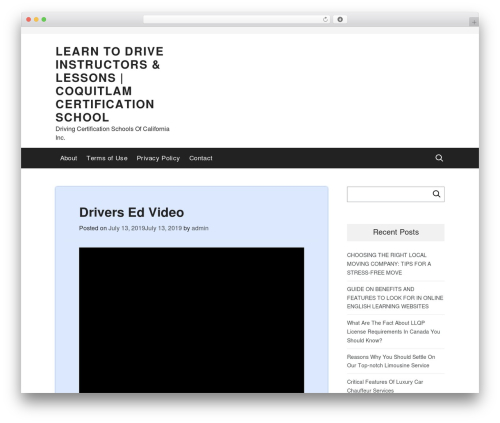500x423 pixels.
Task: Open post about LLQP License Requirements
Action: (393, 332)
